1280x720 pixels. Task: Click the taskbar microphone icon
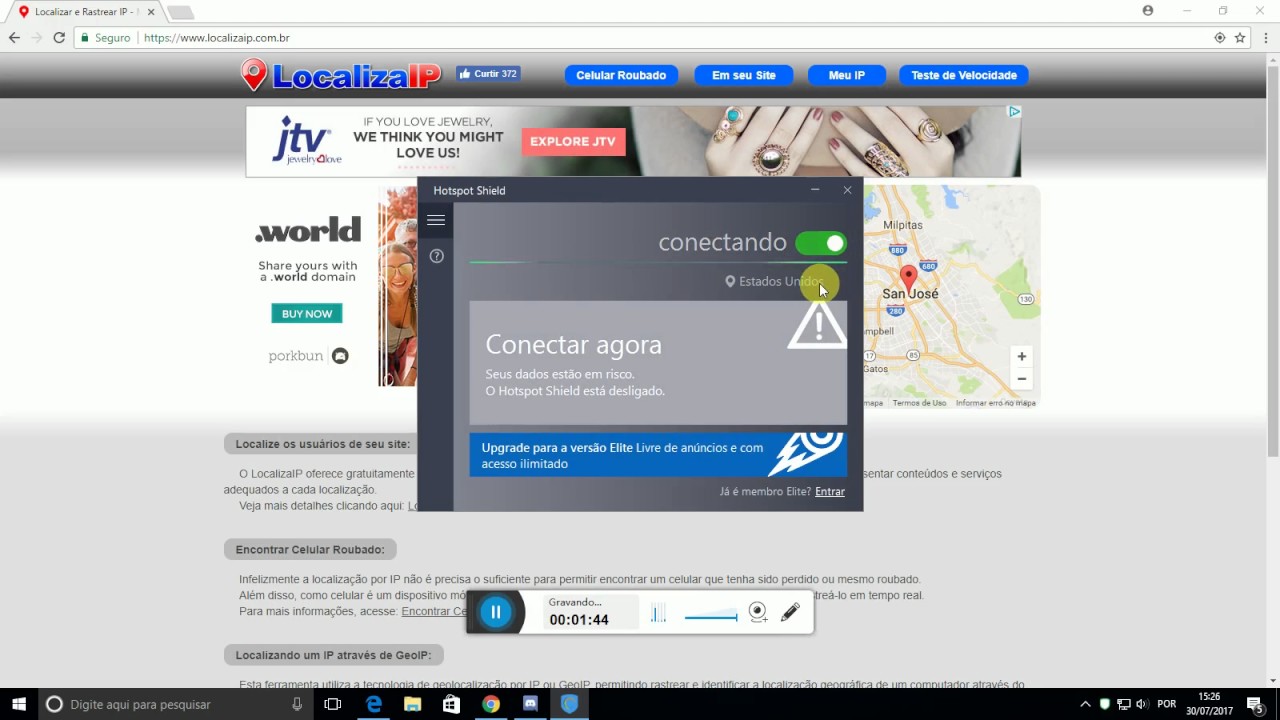tap(297, 704)
